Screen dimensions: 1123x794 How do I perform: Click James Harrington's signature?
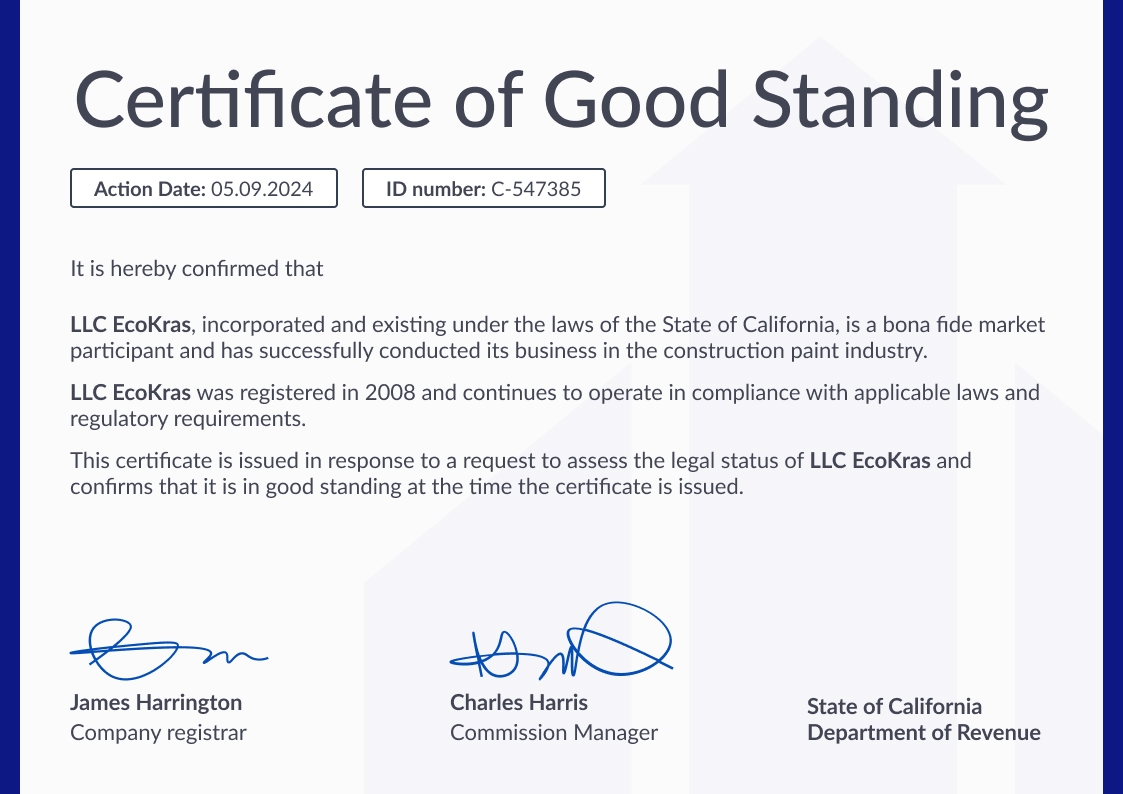pyautogui.click(x=165, y=646)
